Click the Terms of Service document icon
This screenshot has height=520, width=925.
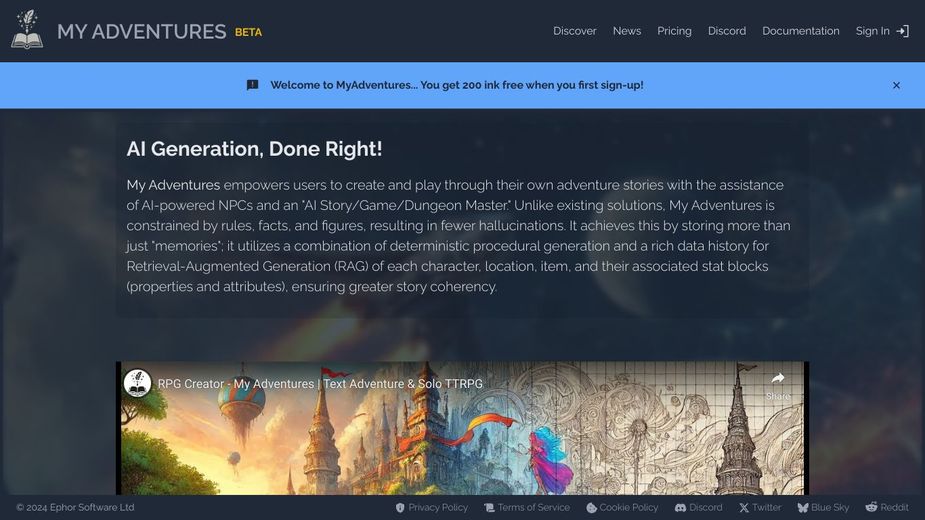[x=489, y=508]
